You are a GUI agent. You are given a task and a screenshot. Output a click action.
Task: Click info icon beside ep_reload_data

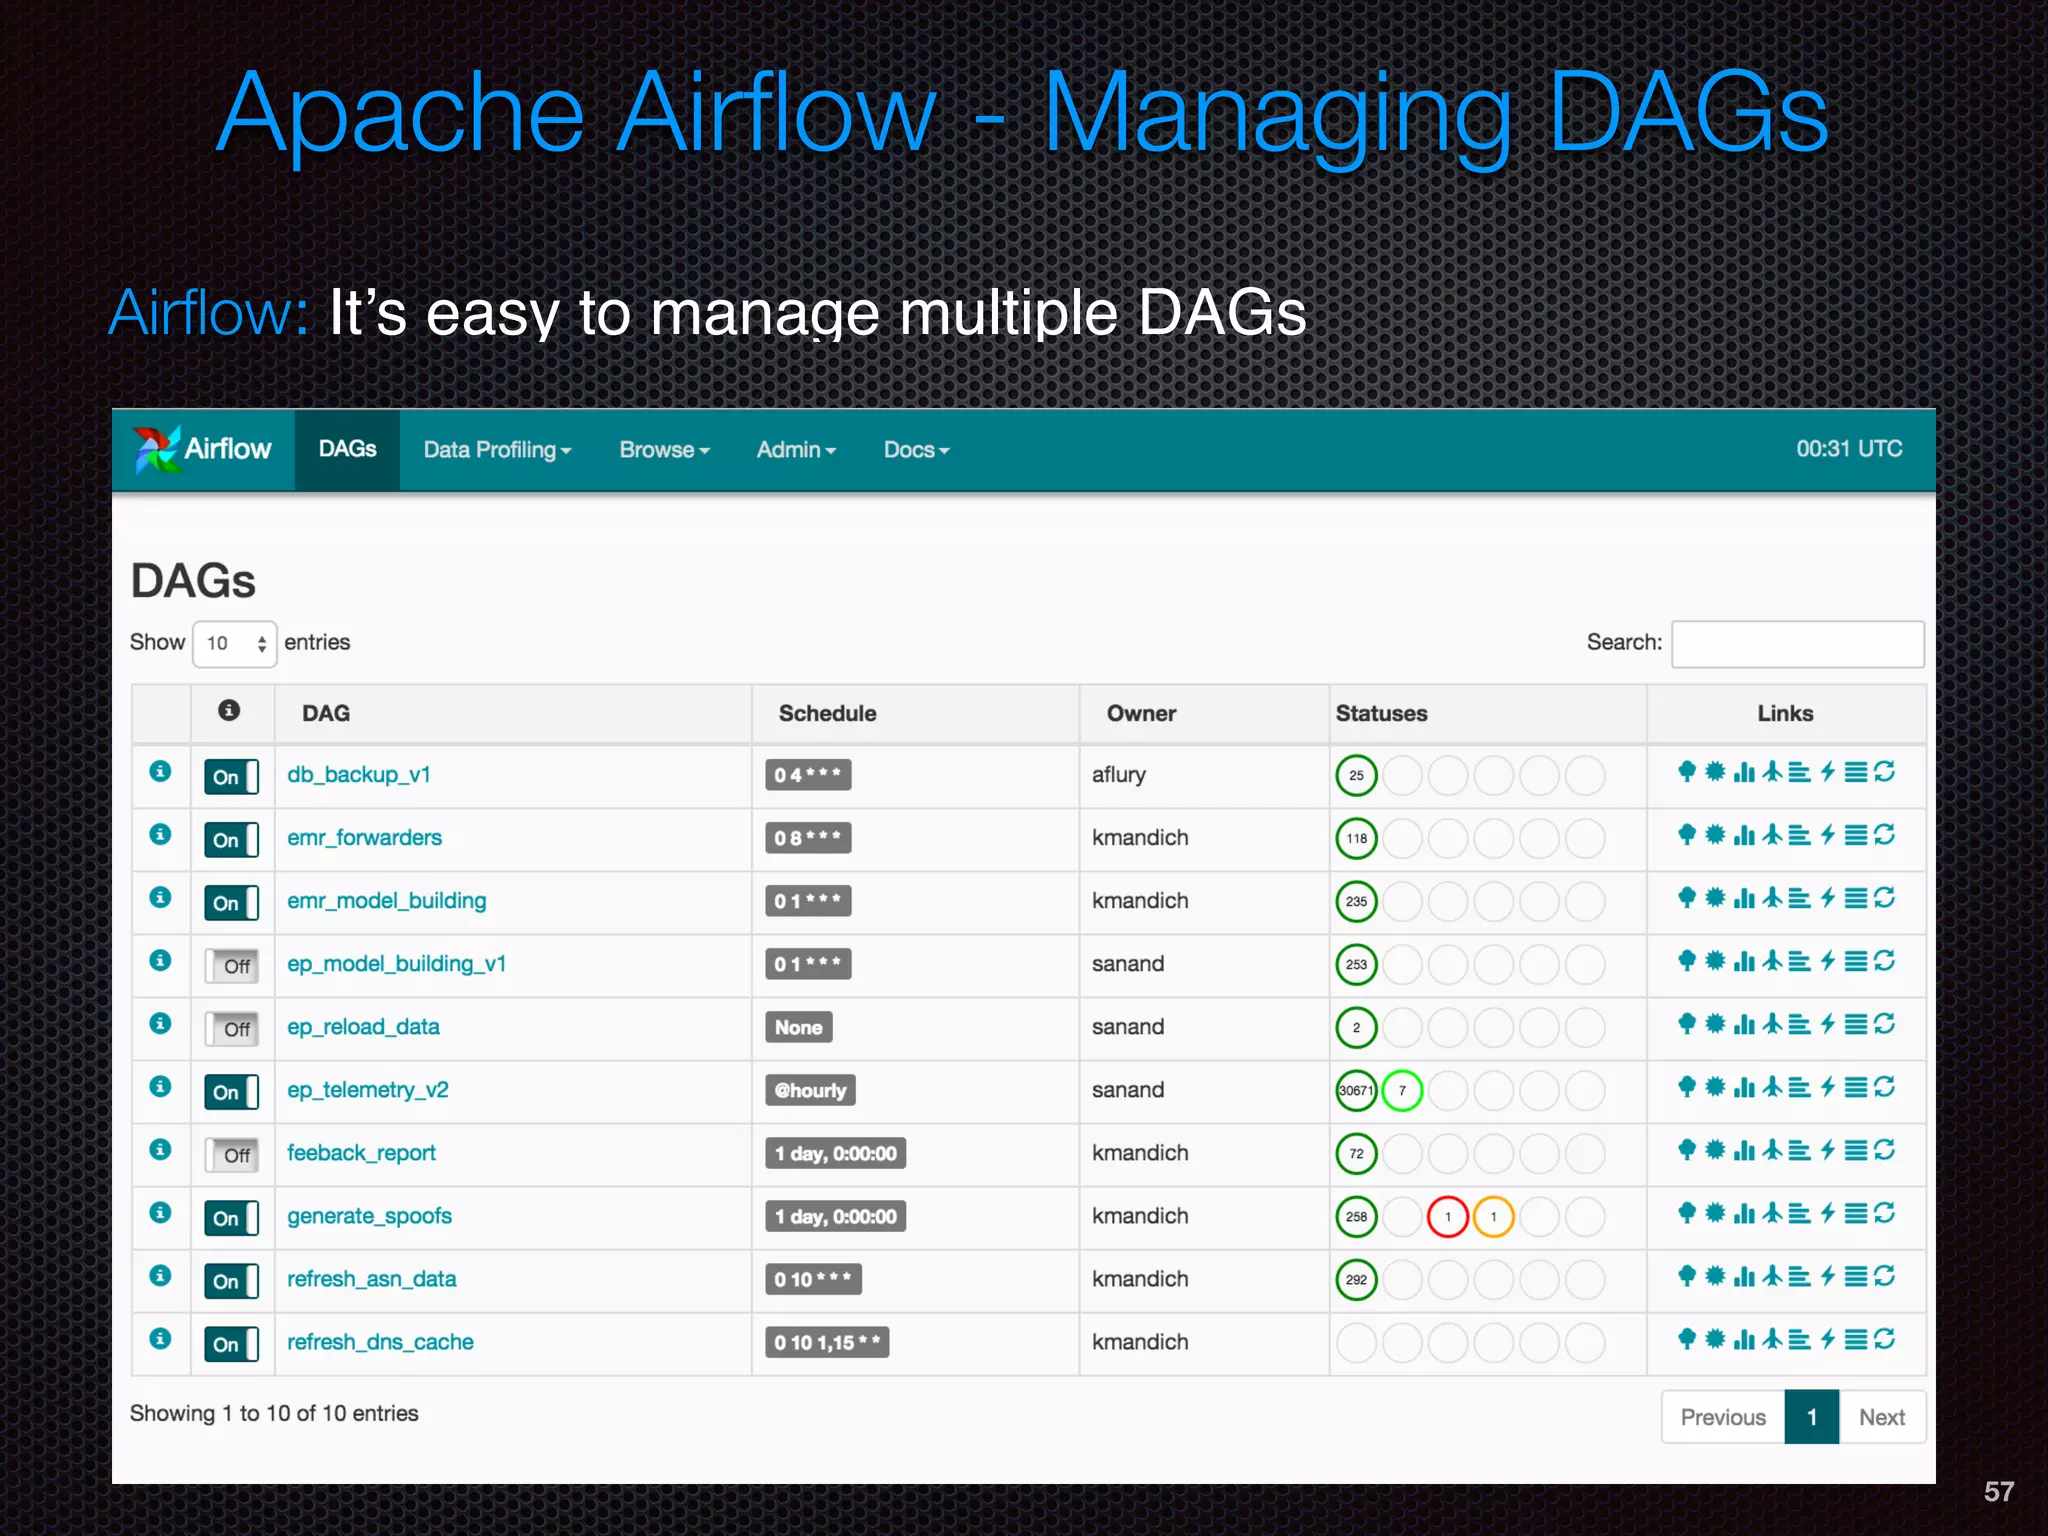click(x=160, y=1023)
